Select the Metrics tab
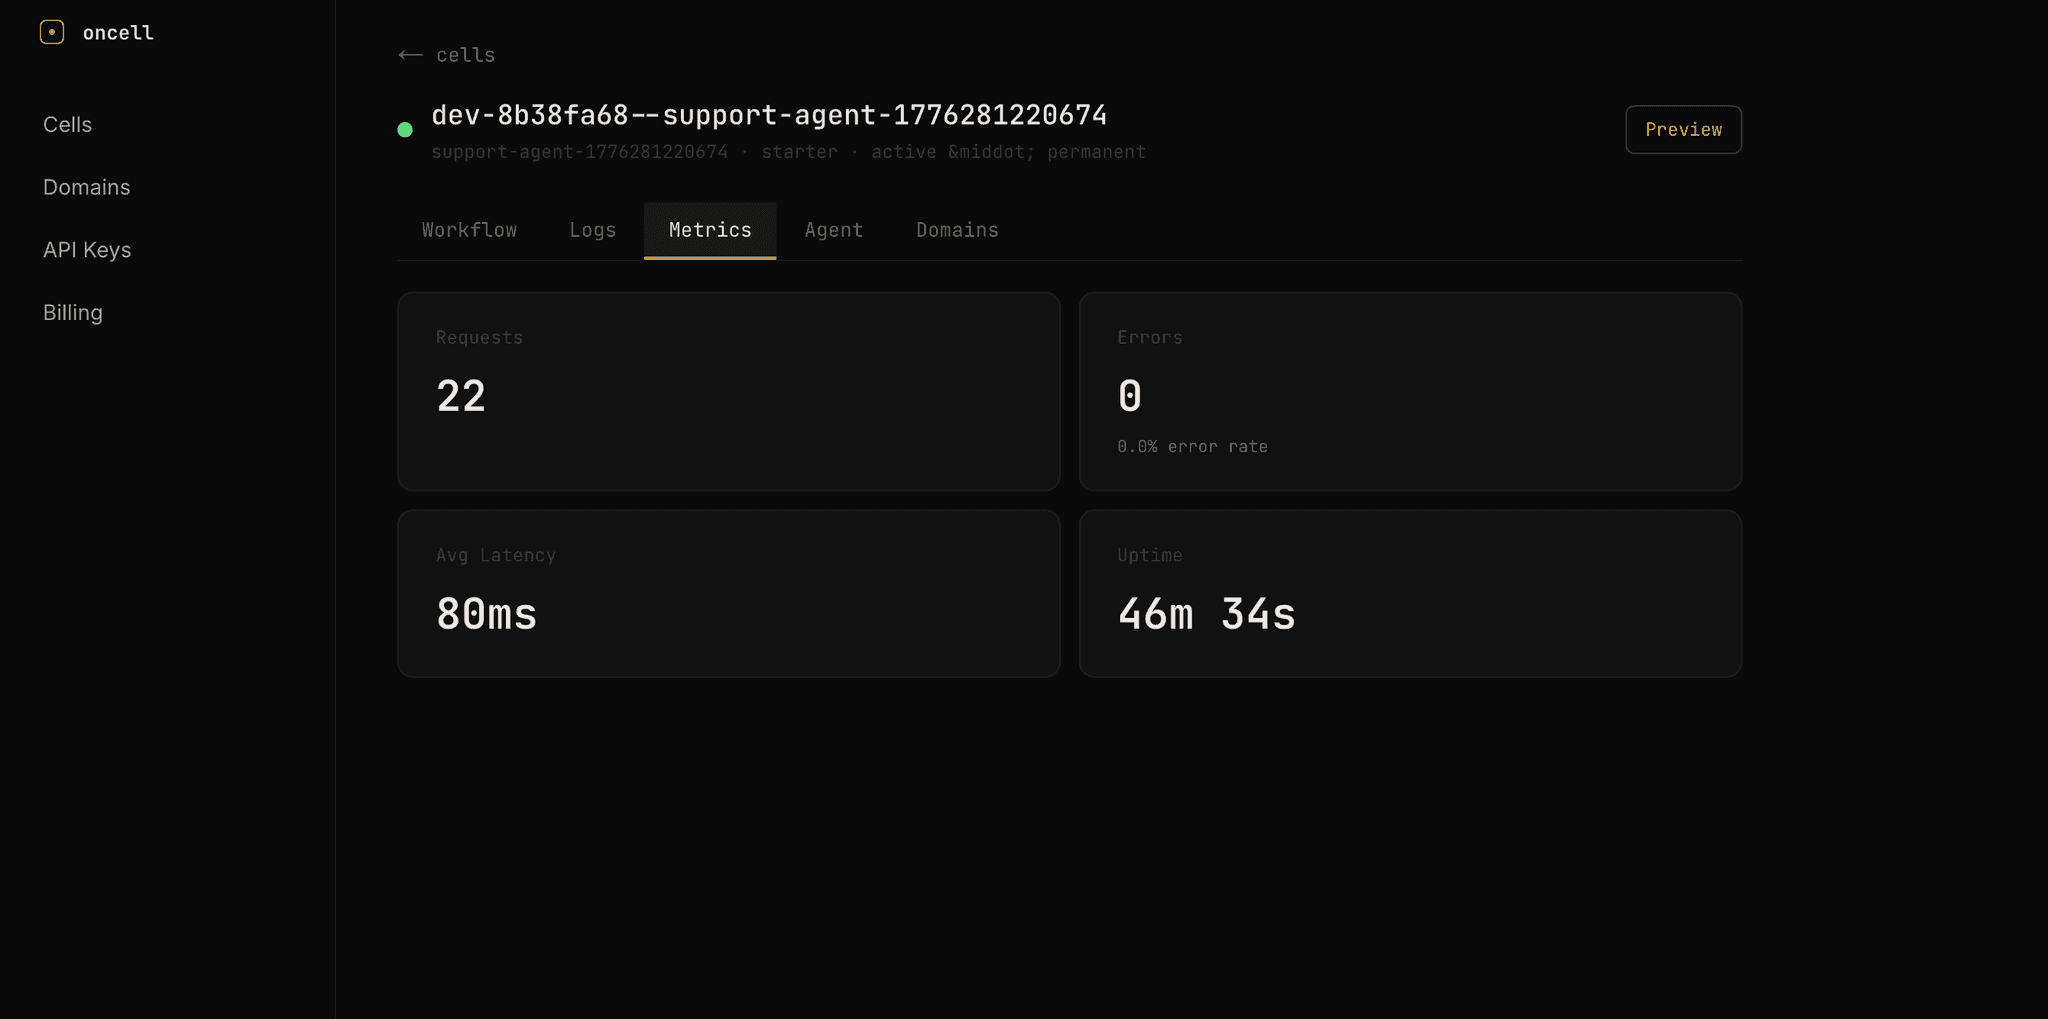 [710, 230]
